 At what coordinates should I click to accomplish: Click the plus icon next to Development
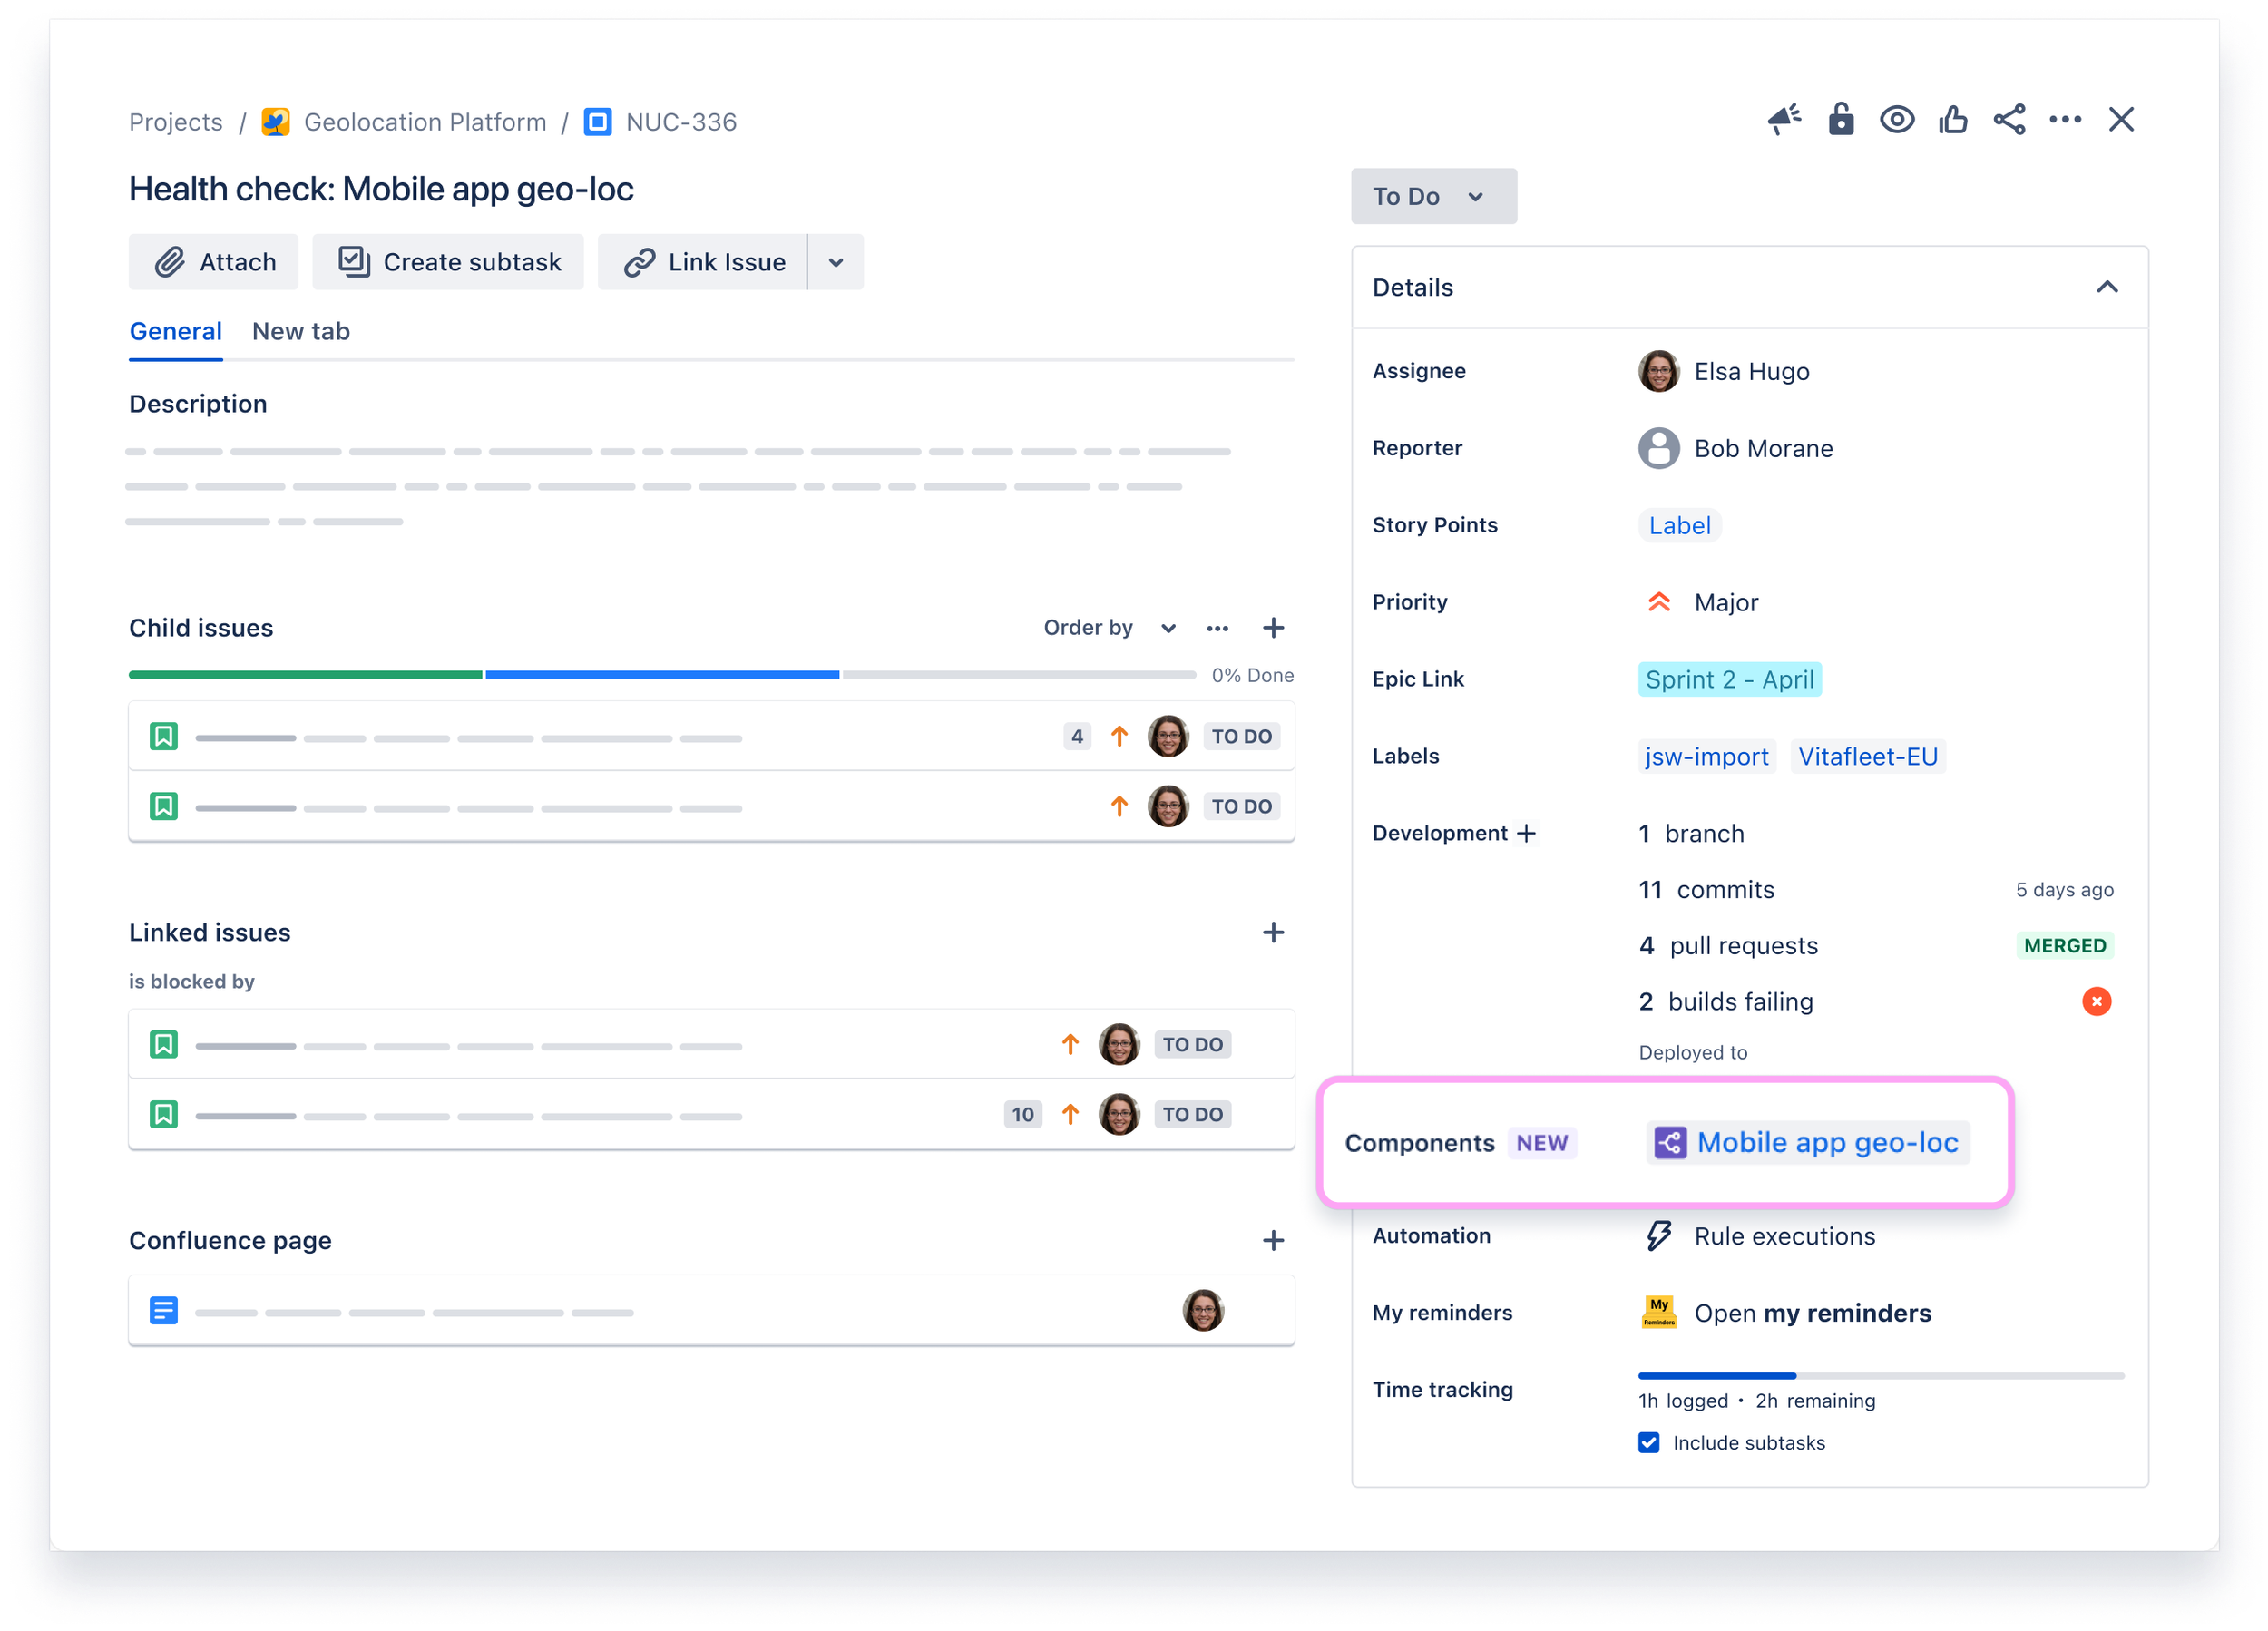pyautogui.click(x=1527, y=833)
